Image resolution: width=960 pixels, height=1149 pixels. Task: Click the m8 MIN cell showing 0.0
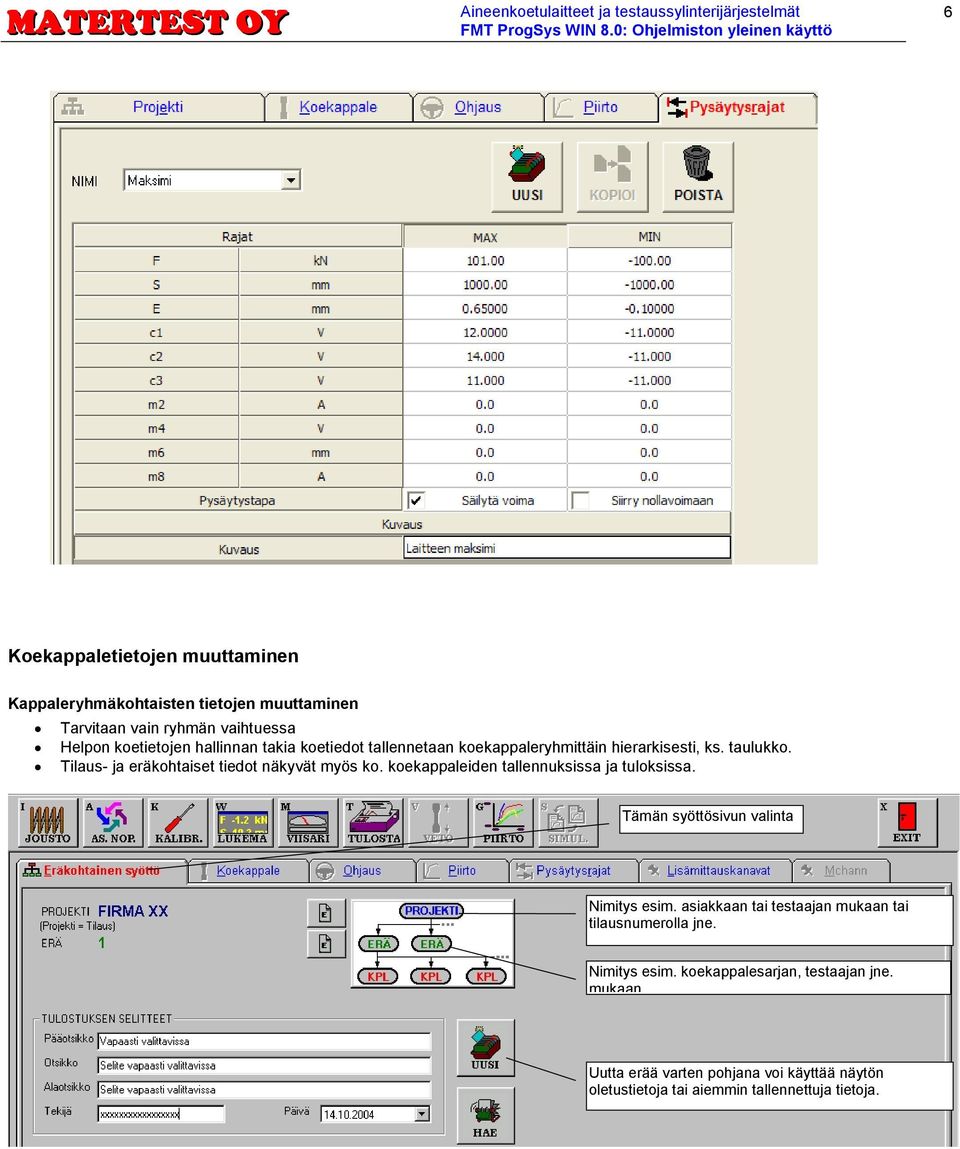(x=649, y=476)
